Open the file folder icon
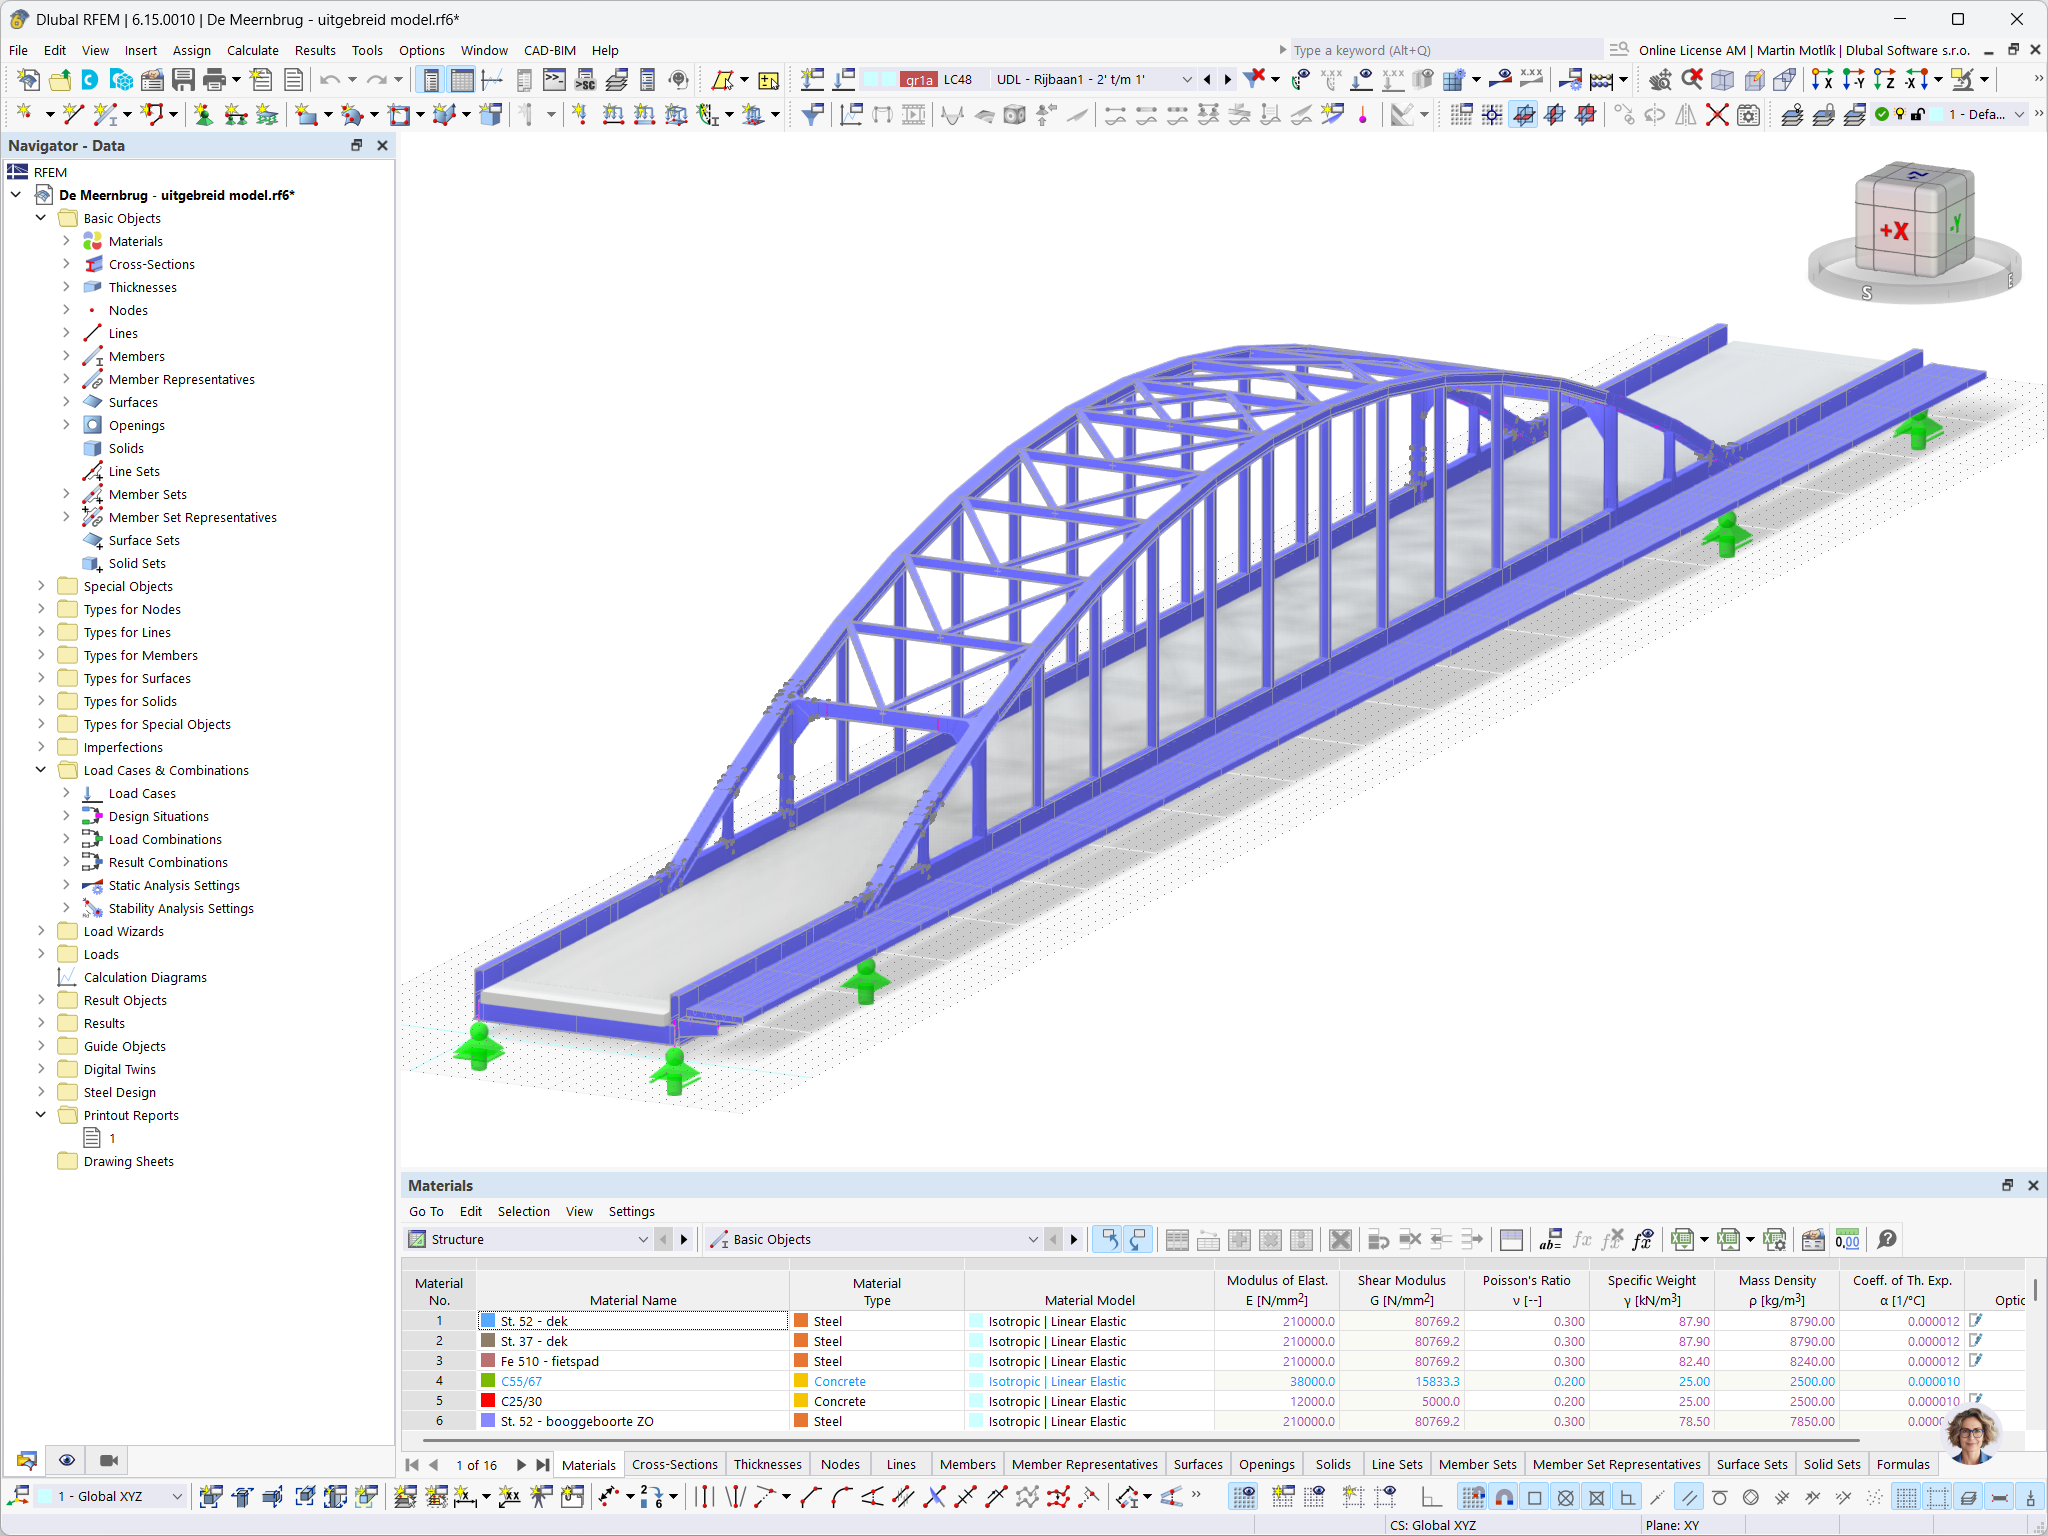 coord(60,80)
